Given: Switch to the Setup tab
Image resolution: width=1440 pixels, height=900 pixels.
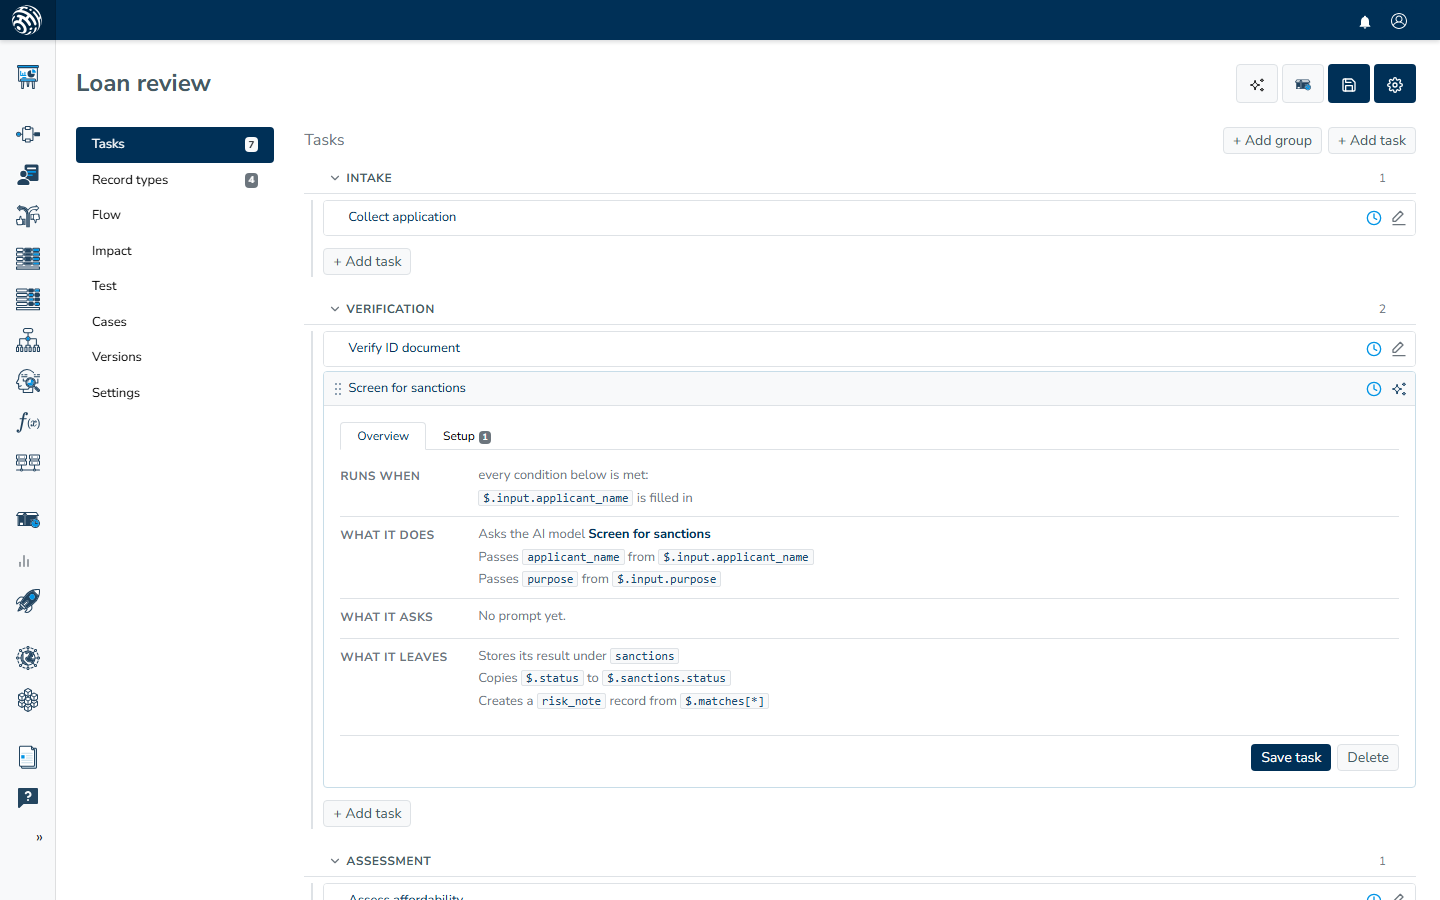Looking at the screenshot, I should 467,436.
